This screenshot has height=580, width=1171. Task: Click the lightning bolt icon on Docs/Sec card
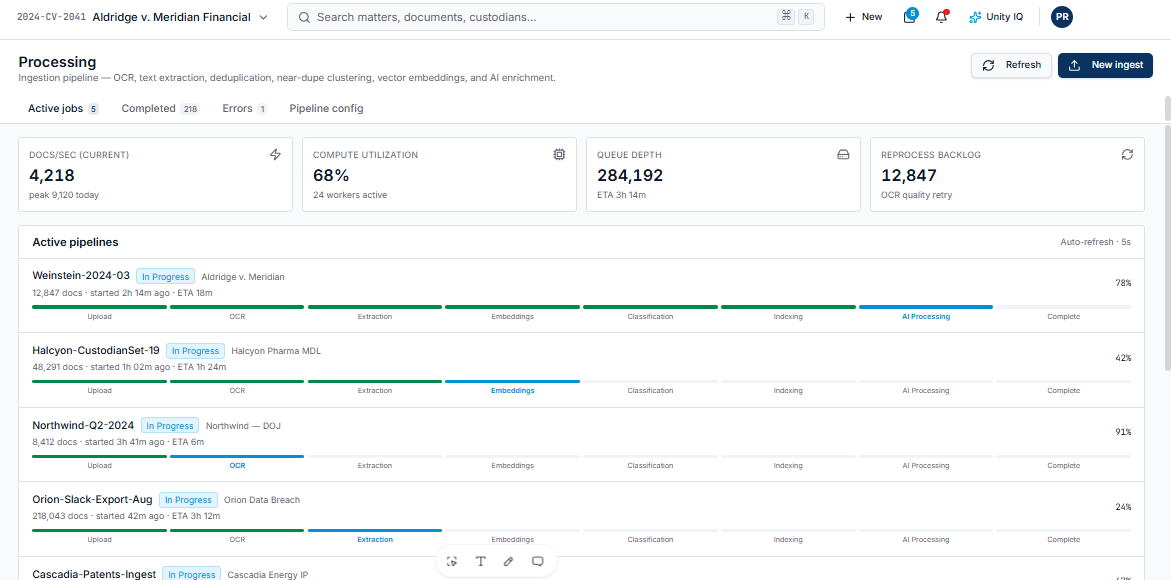(276, 155)
